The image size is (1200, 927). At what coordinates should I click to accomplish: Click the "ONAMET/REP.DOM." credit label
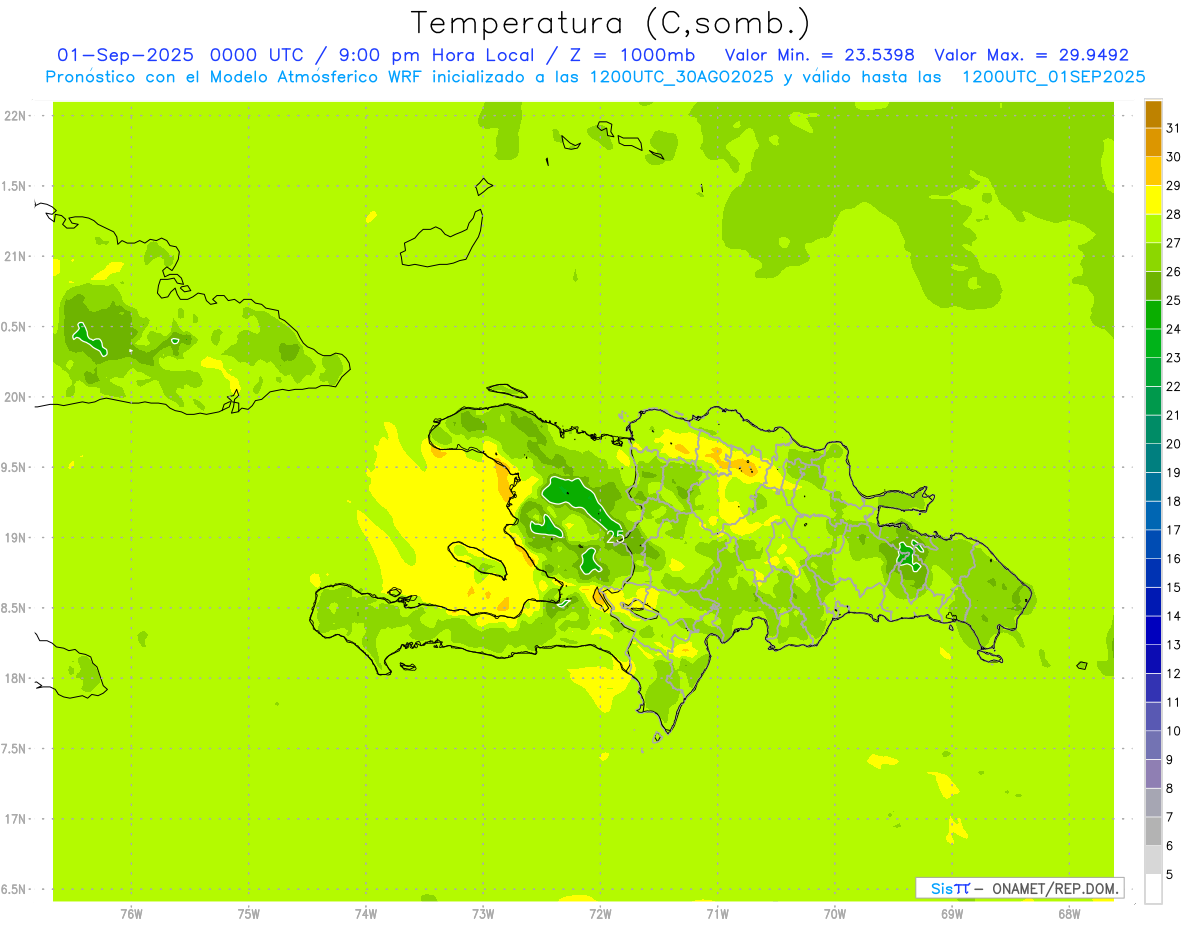(x=1053, y=888)
